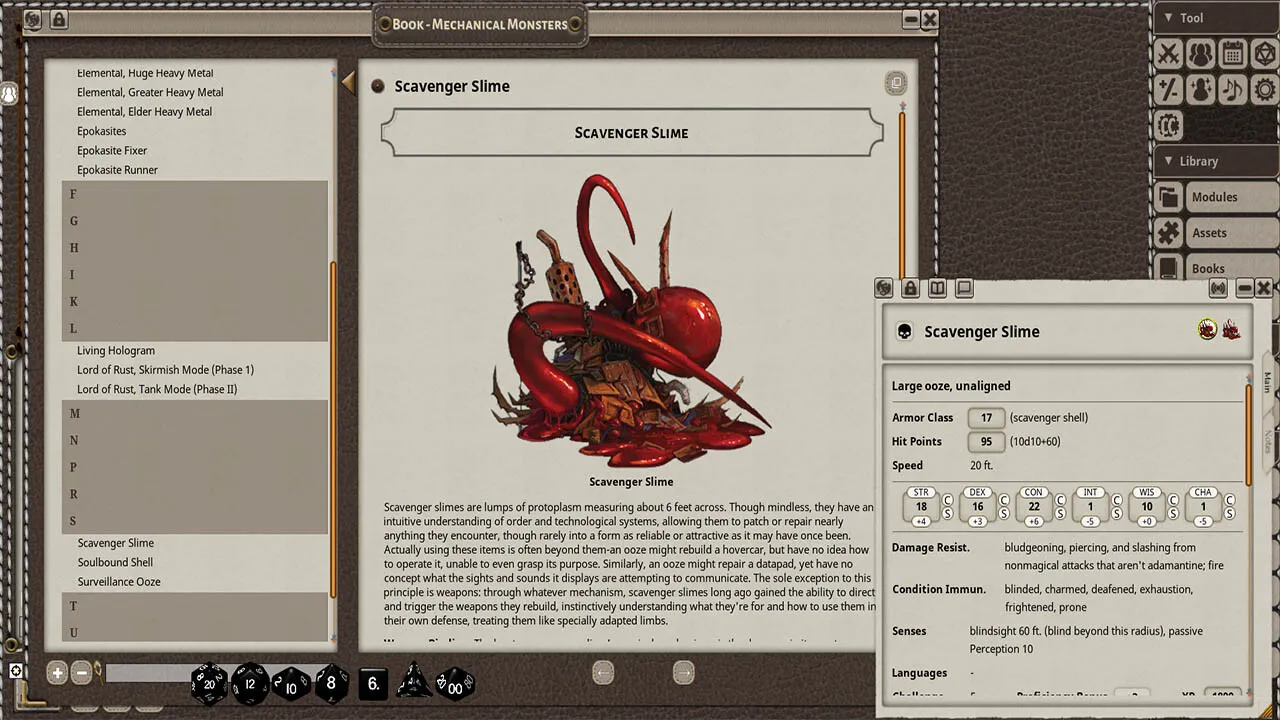Switch to NPC sheet Main tab
The width and height of the screenshot is (1280, 720).
(x=1267, y=383)
